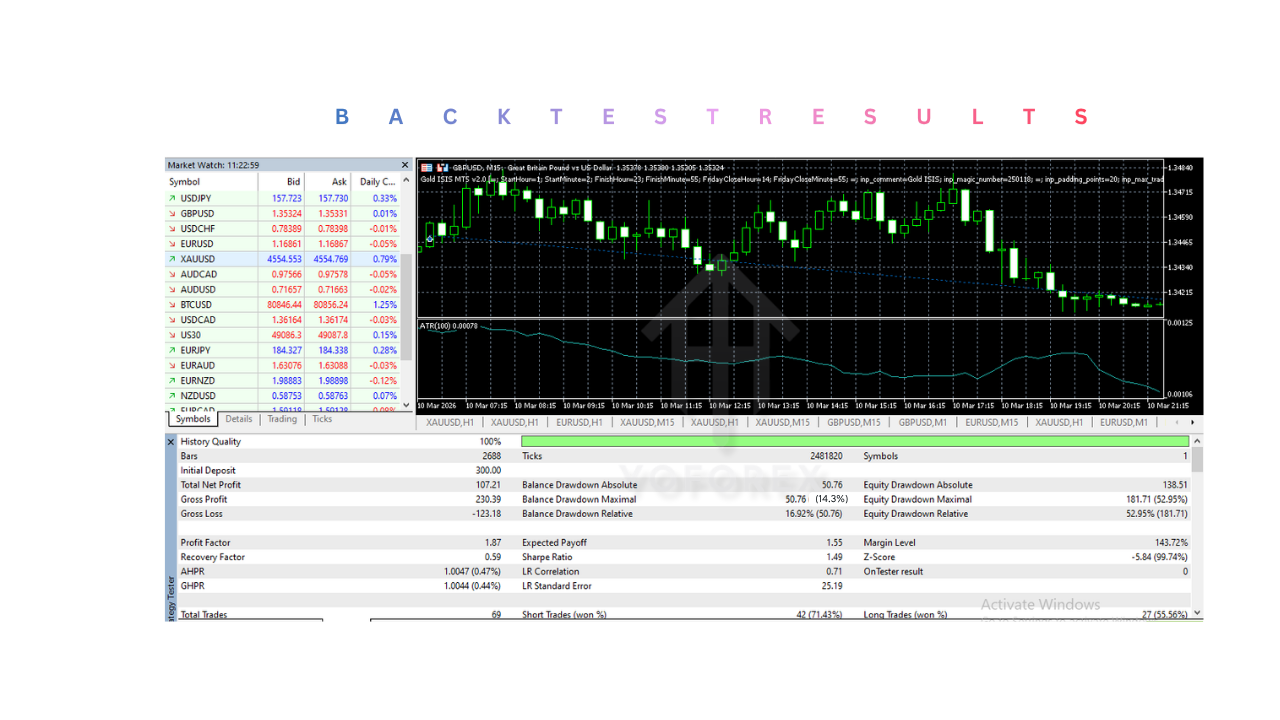Screen dimensions: 1280x720
Task: Sort Market Watch by the Daily Change header
Action: (x=376, y=182)
